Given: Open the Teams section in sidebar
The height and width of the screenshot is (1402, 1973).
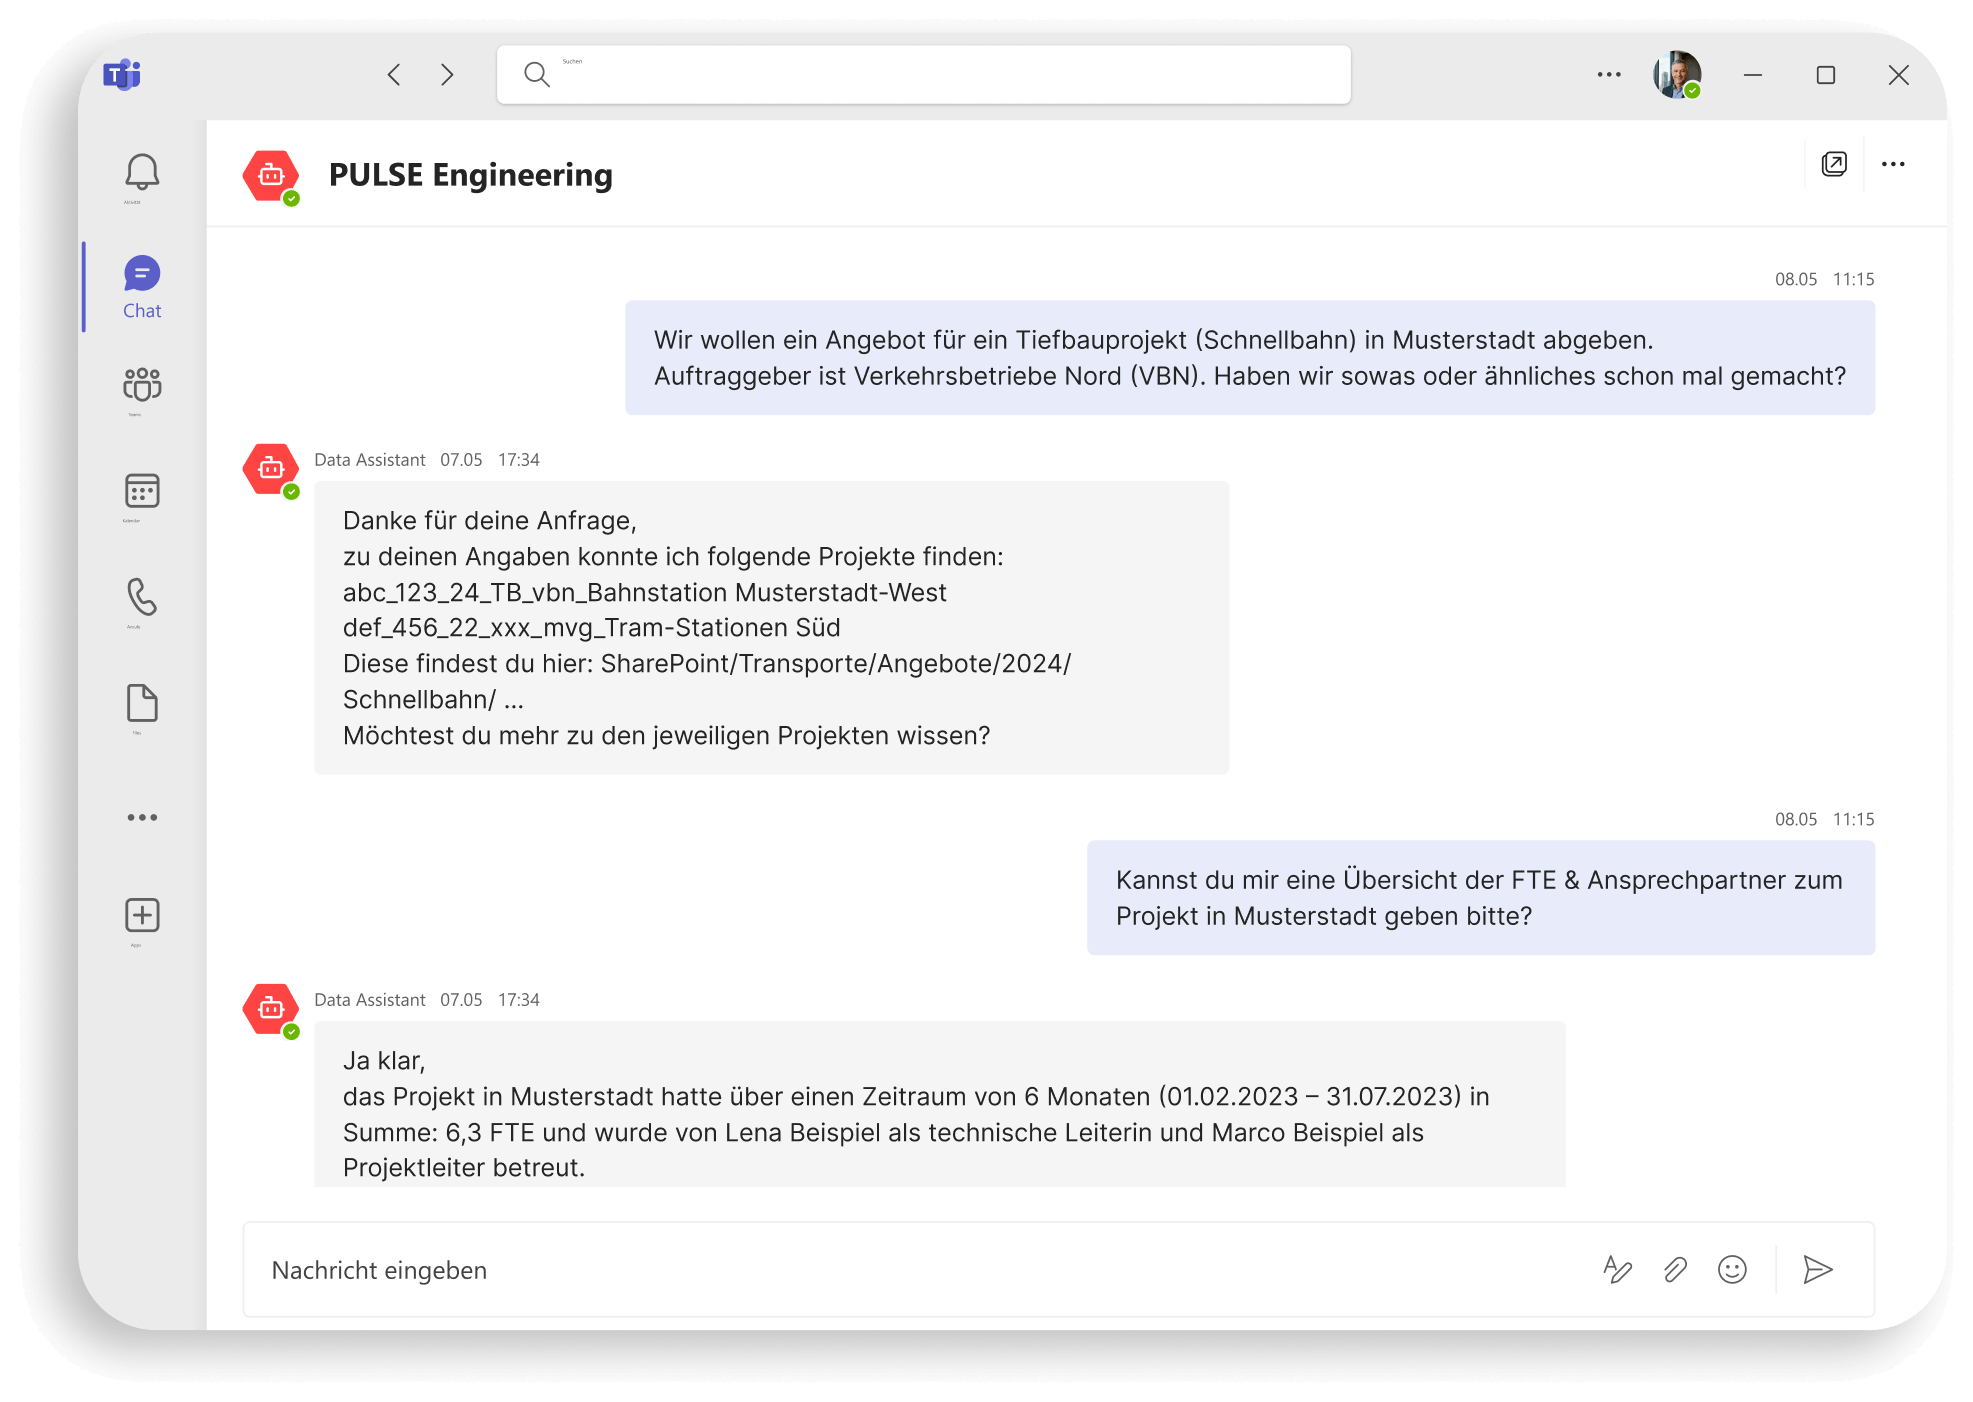Looking at the screenshot, I should pos(142,385).
